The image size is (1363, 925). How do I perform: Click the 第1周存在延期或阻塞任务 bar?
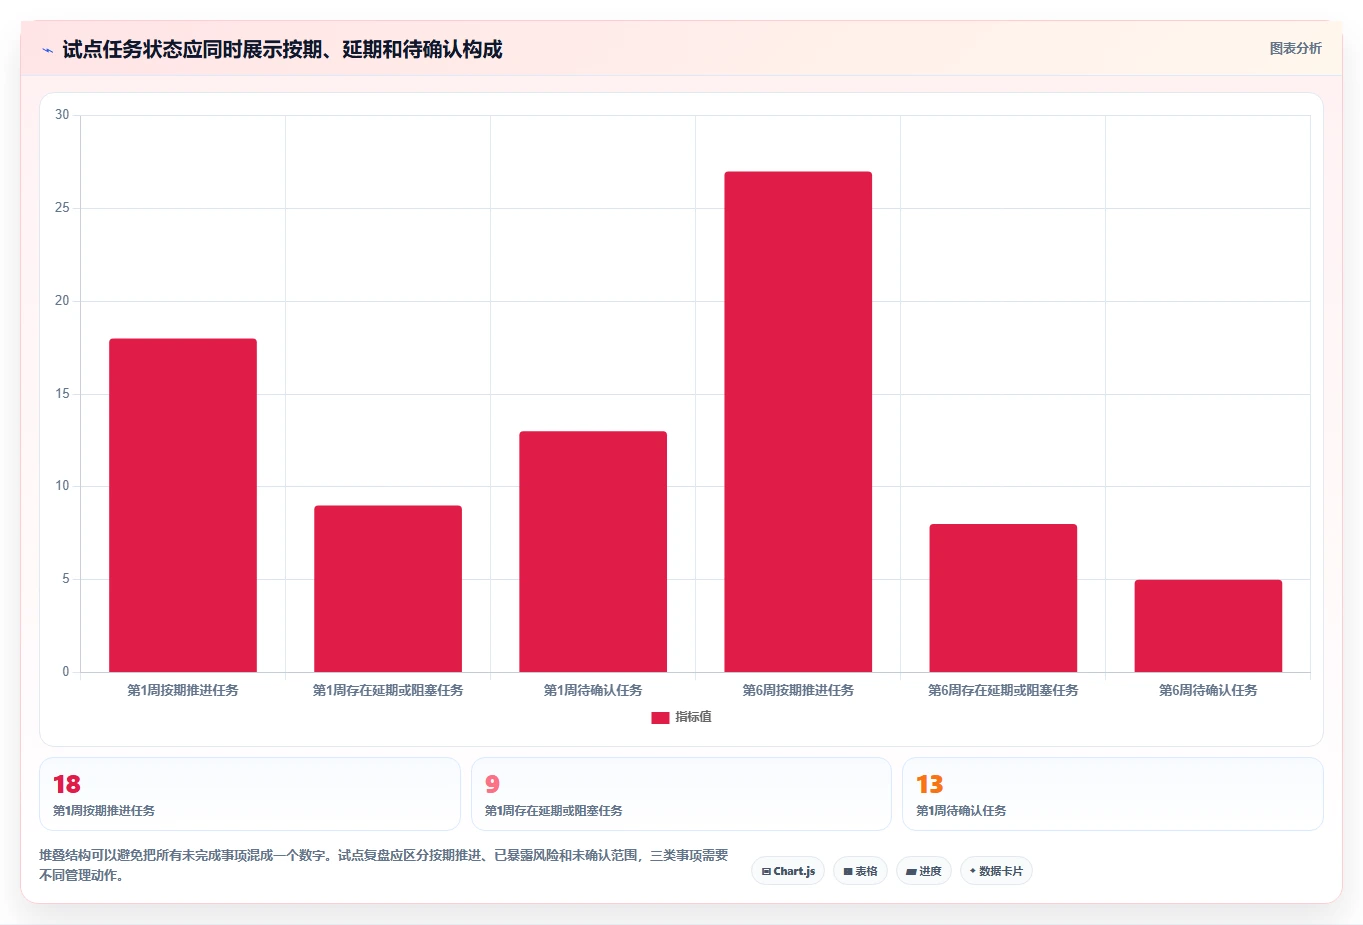point(388,589)
